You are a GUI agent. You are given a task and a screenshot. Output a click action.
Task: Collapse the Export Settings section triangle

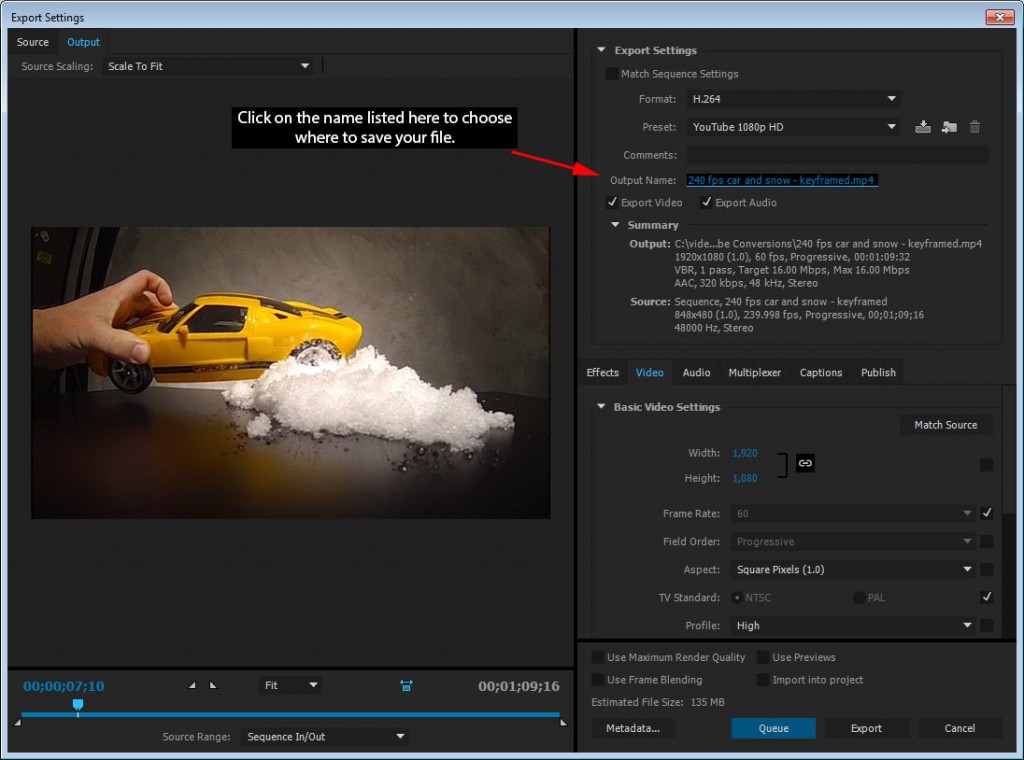pos(602,50)
